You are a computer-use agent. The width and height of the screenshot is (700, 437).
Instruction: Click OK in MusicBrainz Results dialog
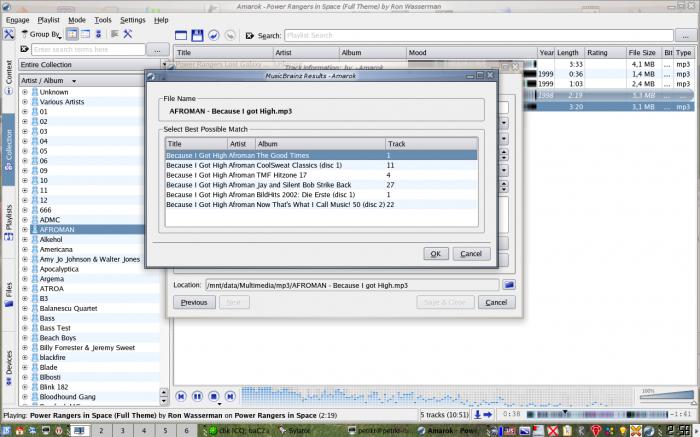pos(436,254)
